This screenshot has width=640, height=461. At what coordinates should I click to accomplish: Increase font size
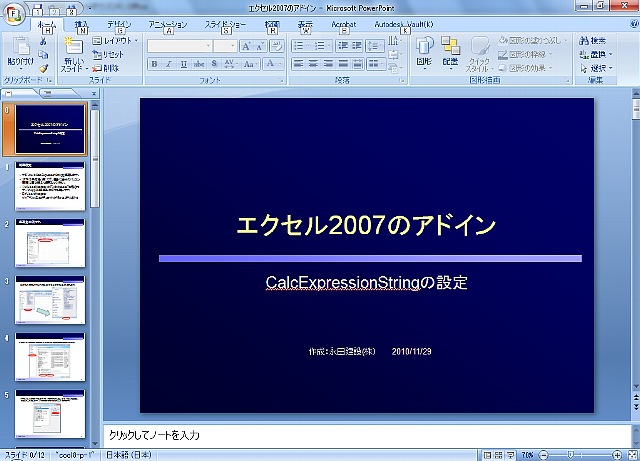pyautogui.click(x=246, y=46)
